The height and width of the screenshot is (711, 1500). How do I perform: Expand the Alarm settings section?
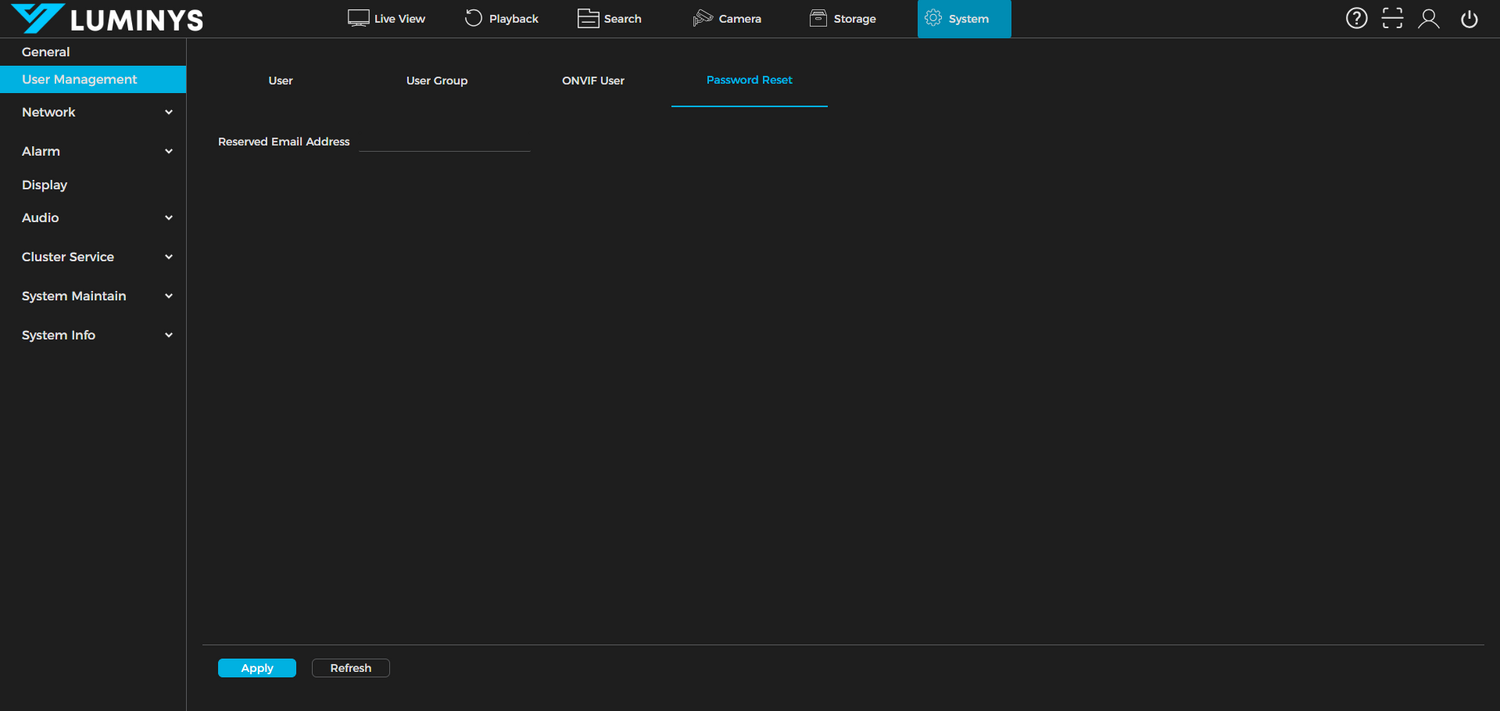93,151
